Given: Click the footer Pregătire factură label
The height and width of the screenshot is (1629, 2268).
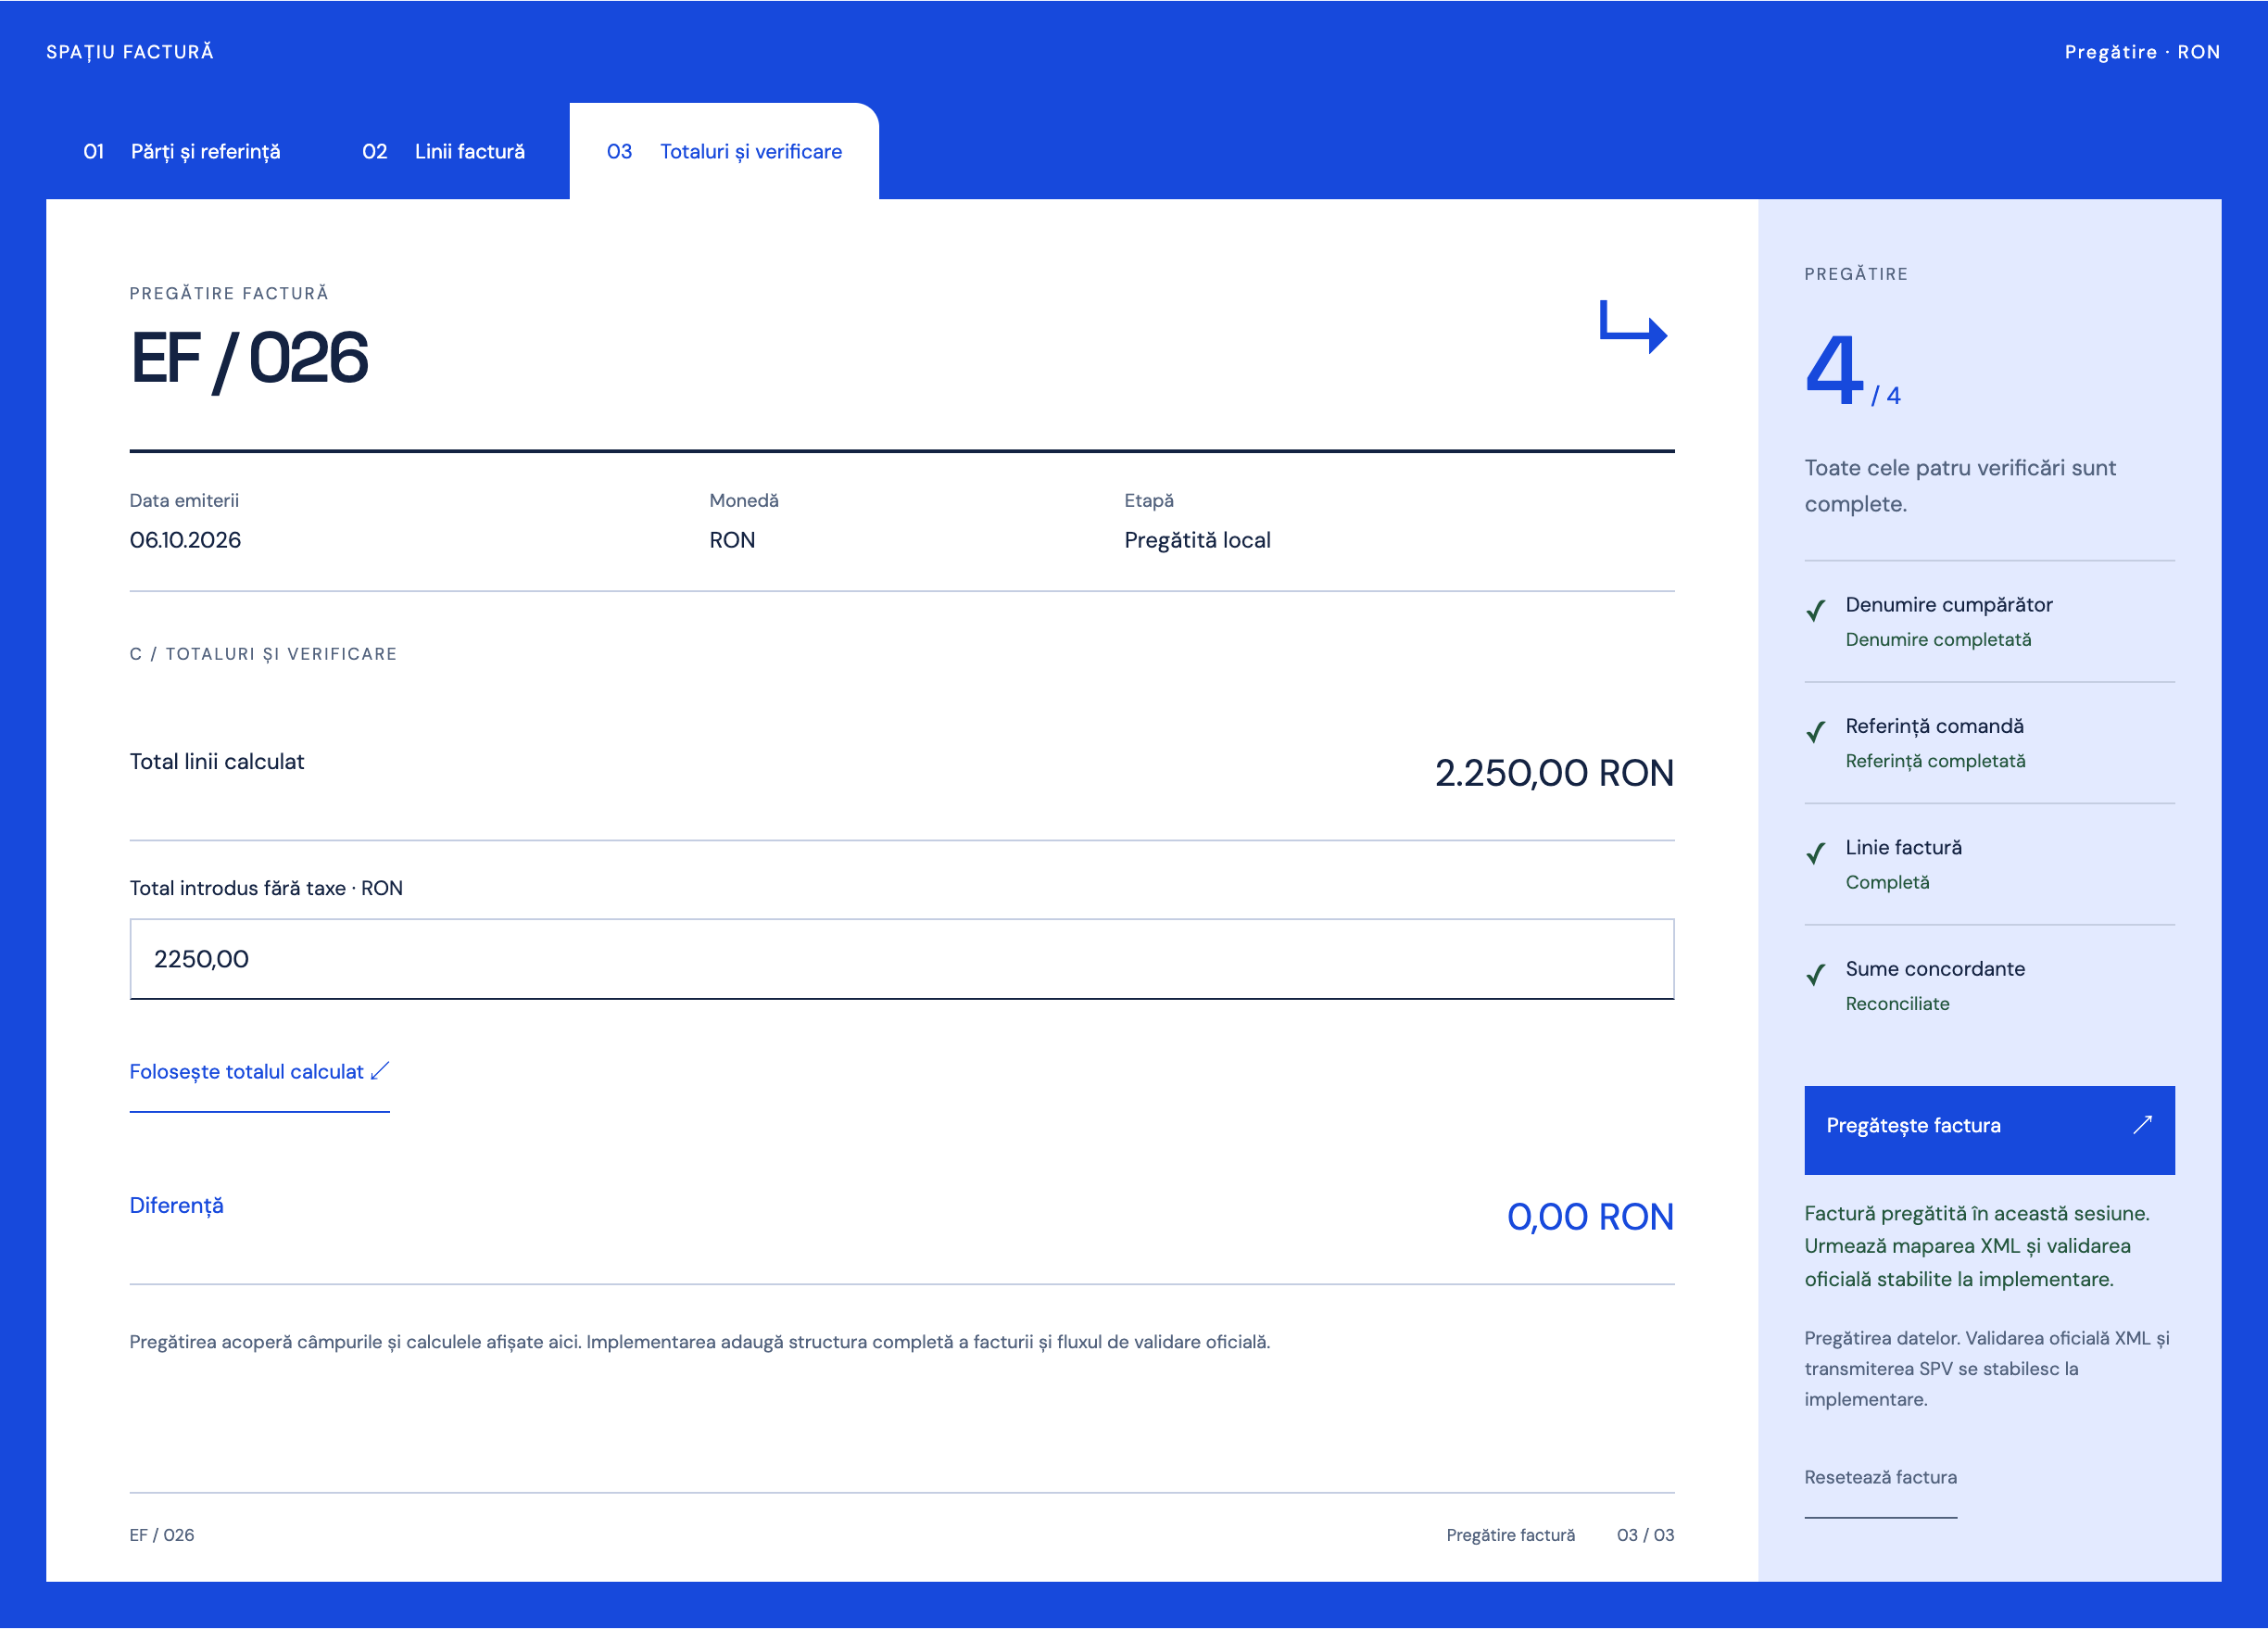Looking at the screenshot, I should pos(1510,1535).
